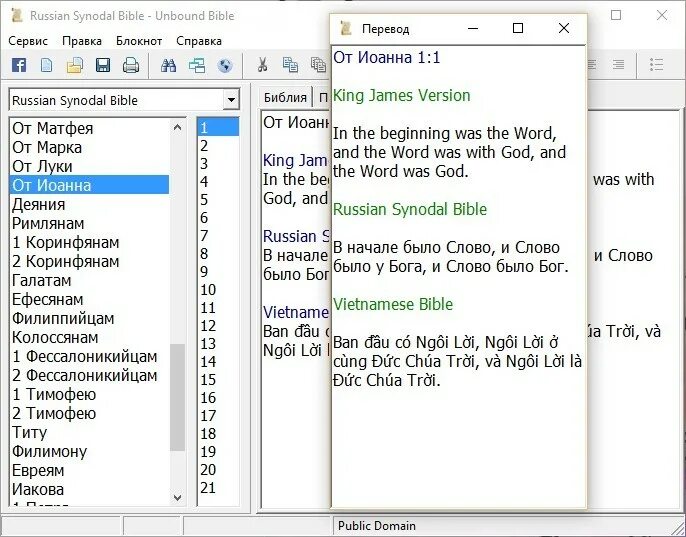
Task: Click the От Иоанна 1:1 heading in Перевод
Action: point(387,57)
